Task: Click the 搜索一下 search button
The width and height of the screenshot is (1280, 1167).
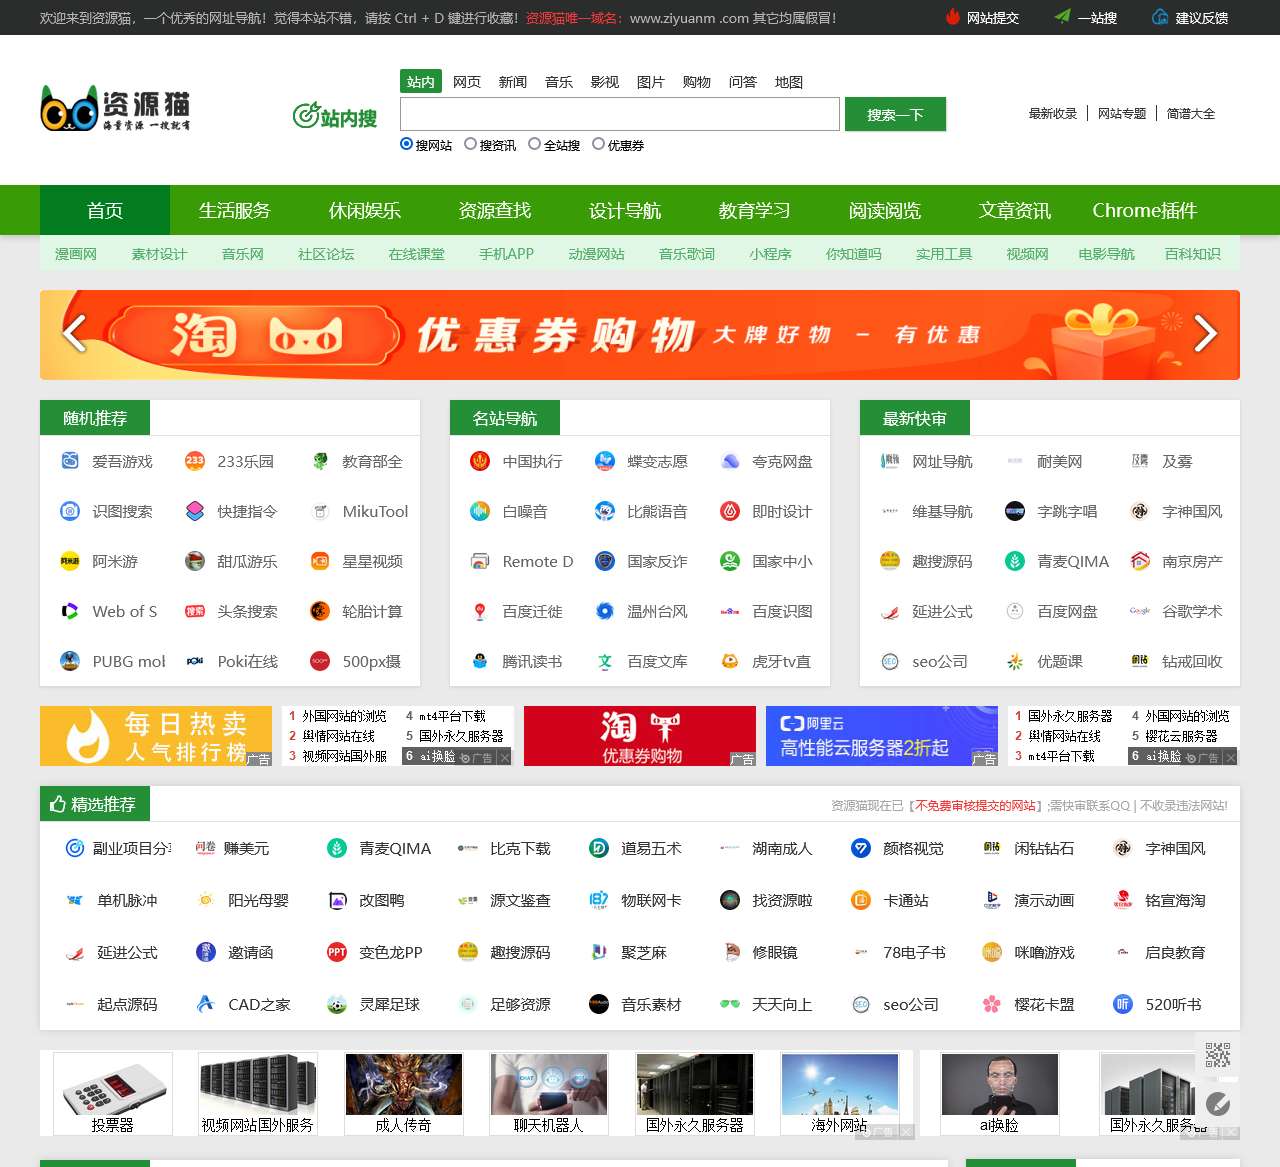Action: point(894,114)
